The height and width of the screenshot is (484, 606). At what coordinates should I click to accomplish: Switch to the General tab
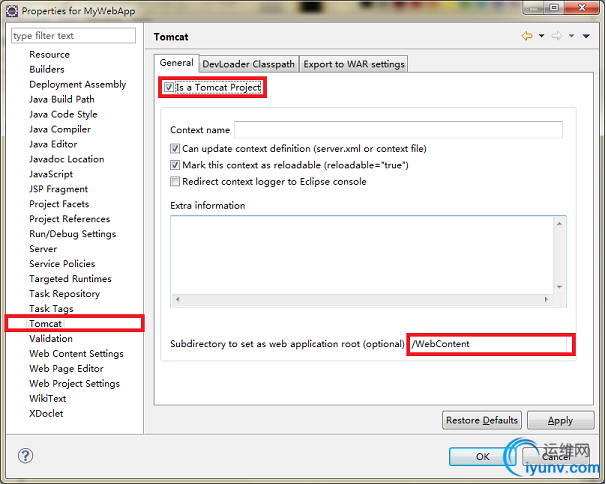[177, 63]
